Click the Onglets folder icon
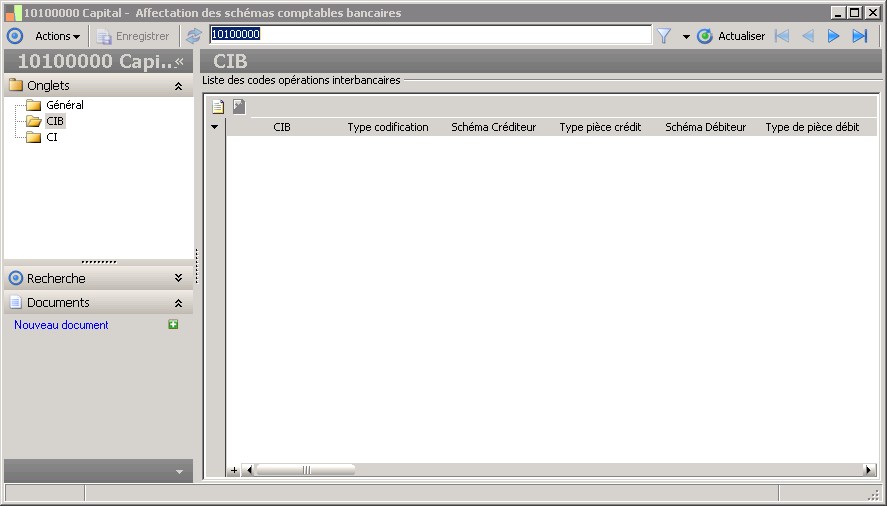Image resolution: width=887 pixels, height=506 pixels. click(x=16, y=85)
